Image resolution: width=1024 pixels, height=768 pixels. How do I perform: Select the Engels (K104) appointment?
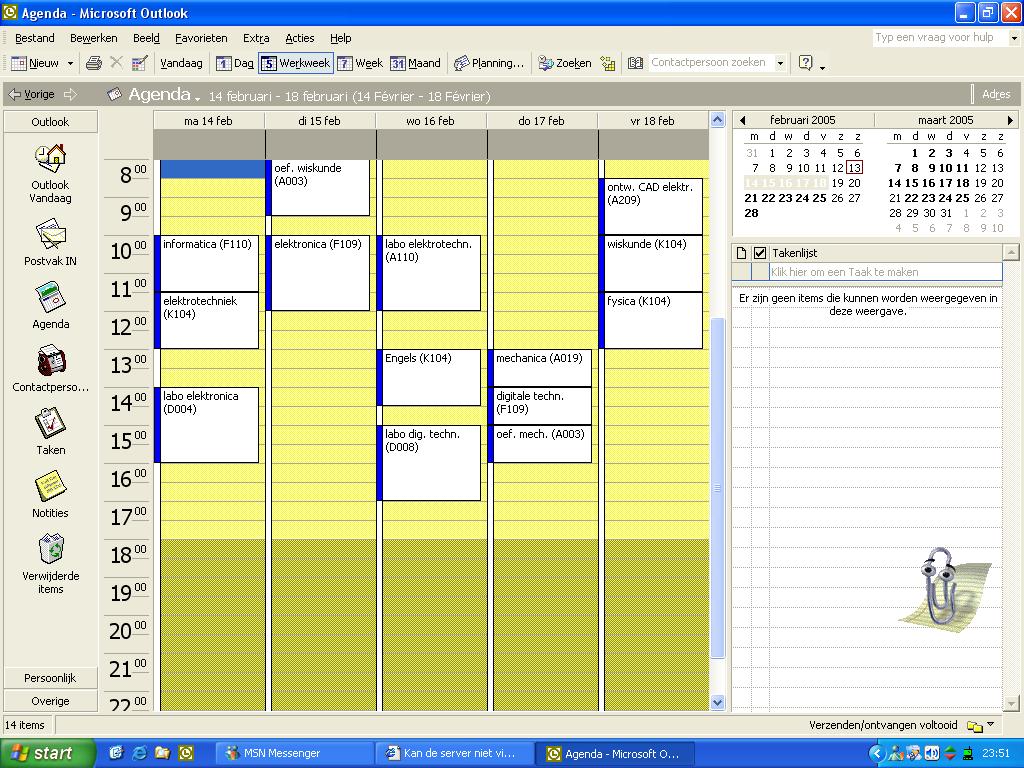428,377
